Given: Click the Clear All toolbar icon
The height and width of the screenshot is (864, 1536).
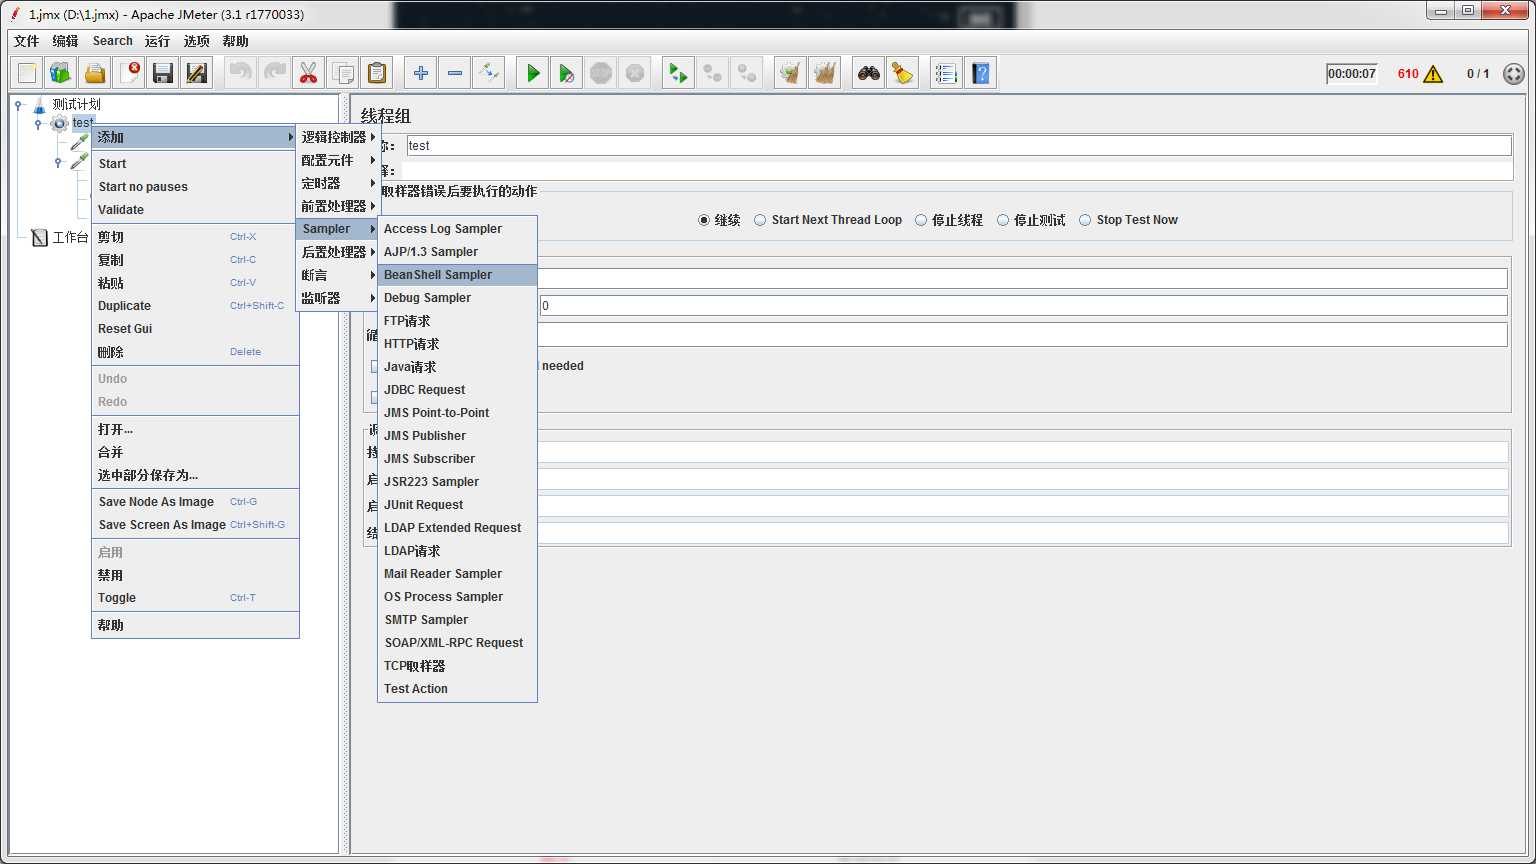Looking at the screenshot, I should pyautogui.click(x=825, y=73).
